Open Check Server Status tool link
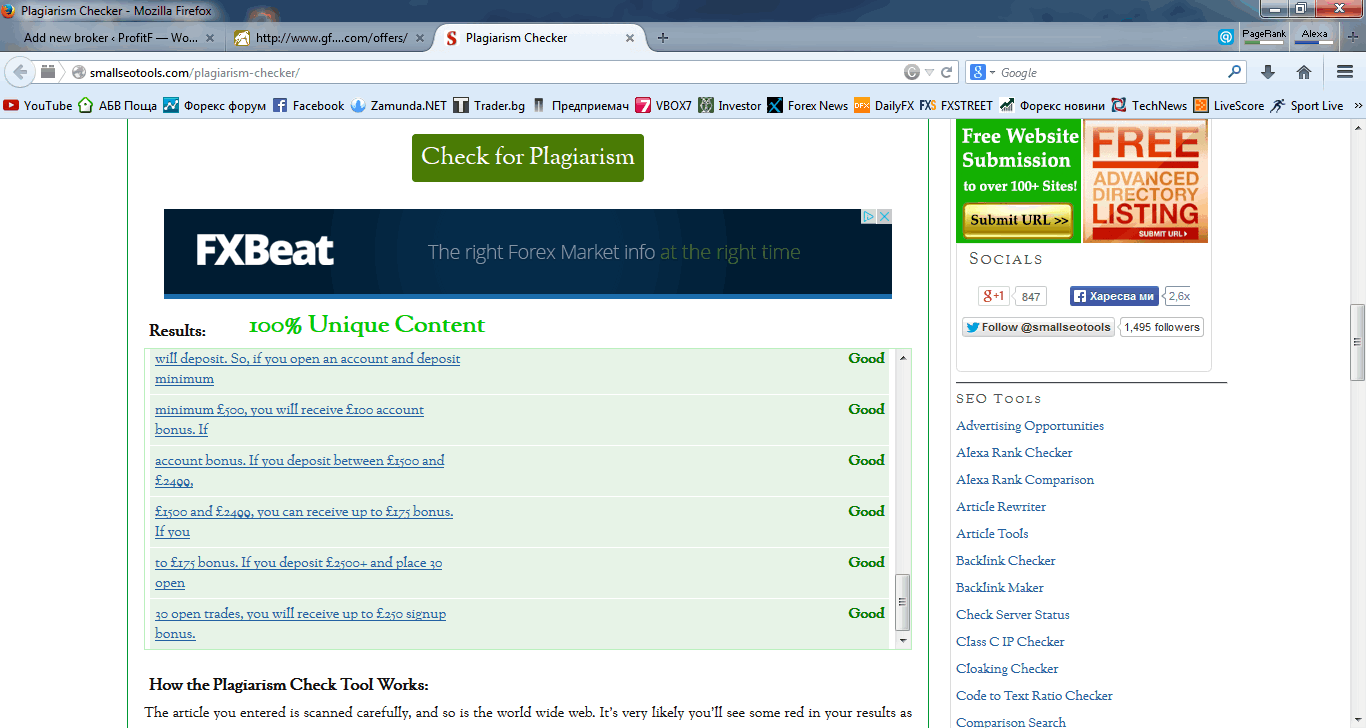1366x728 pixels. [1013, 615]
